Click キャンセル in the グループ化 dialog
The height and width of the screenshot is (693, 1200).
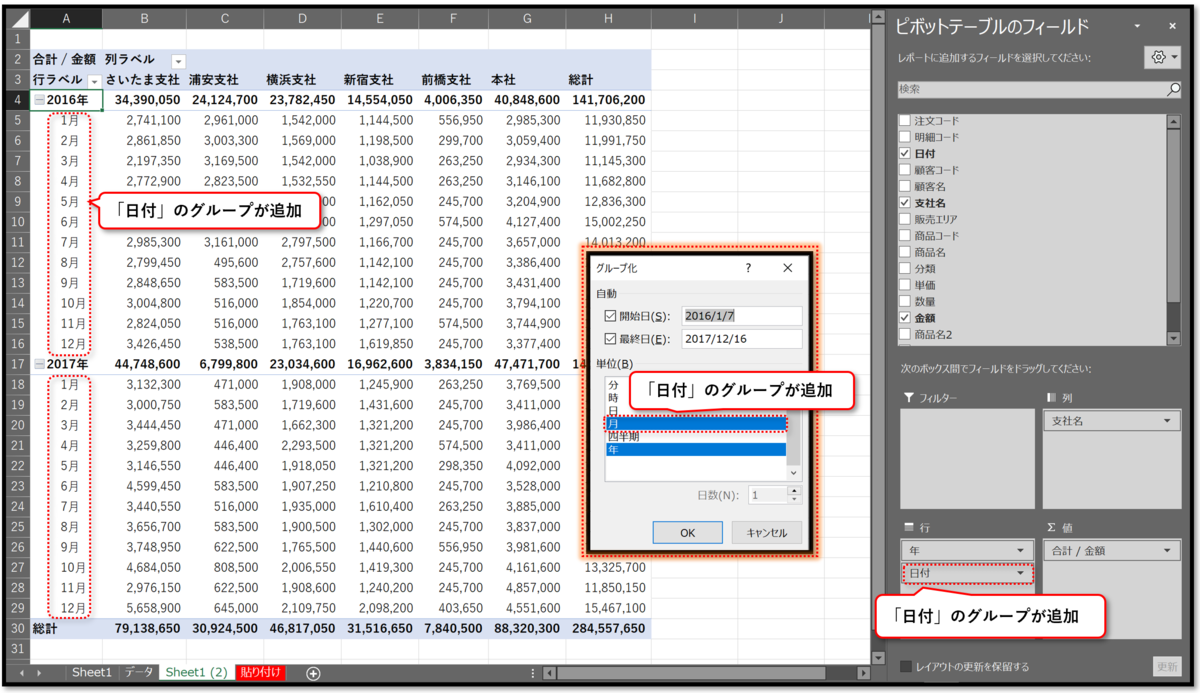pos(767,533)
